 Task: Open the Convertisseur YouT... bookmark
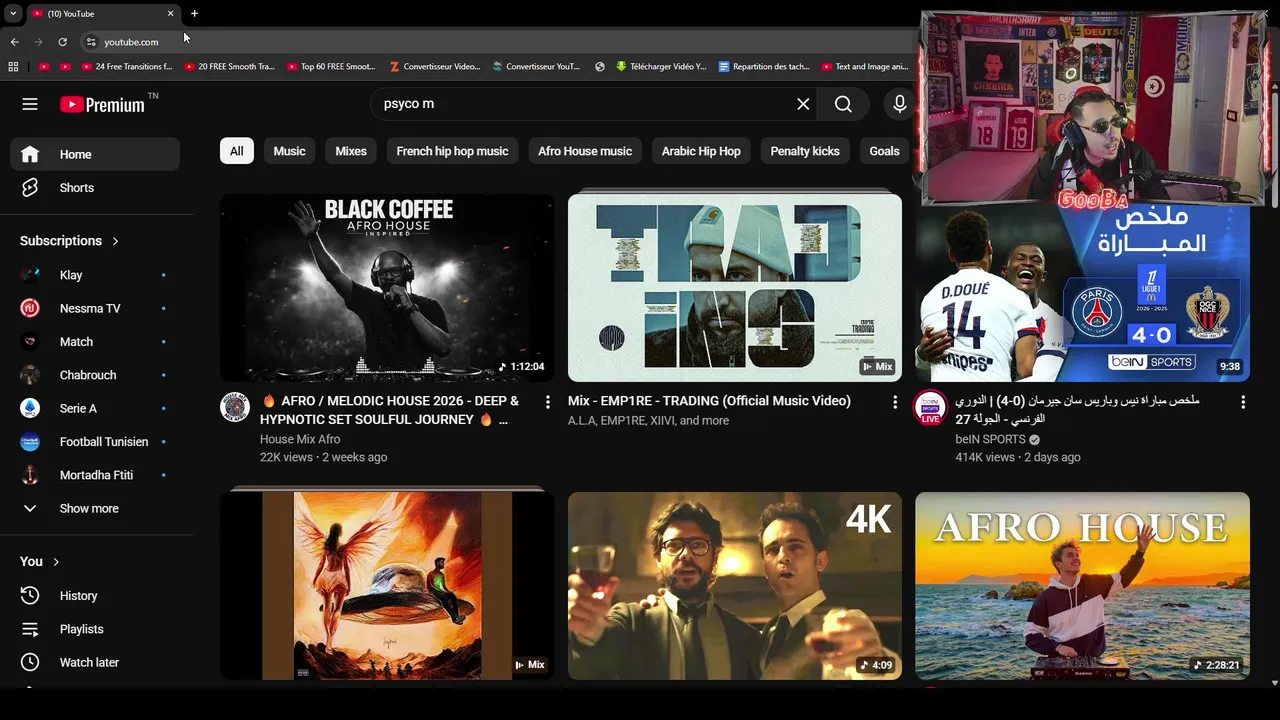[537, 67]
